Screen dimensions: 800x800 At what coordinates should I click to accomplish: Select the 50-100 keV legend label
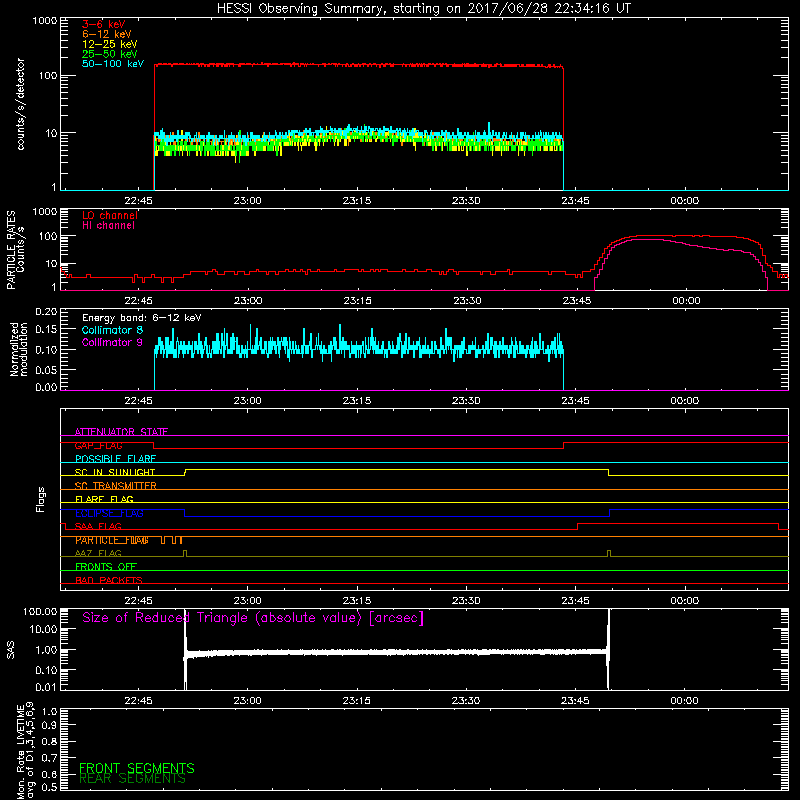pos(113,64)
